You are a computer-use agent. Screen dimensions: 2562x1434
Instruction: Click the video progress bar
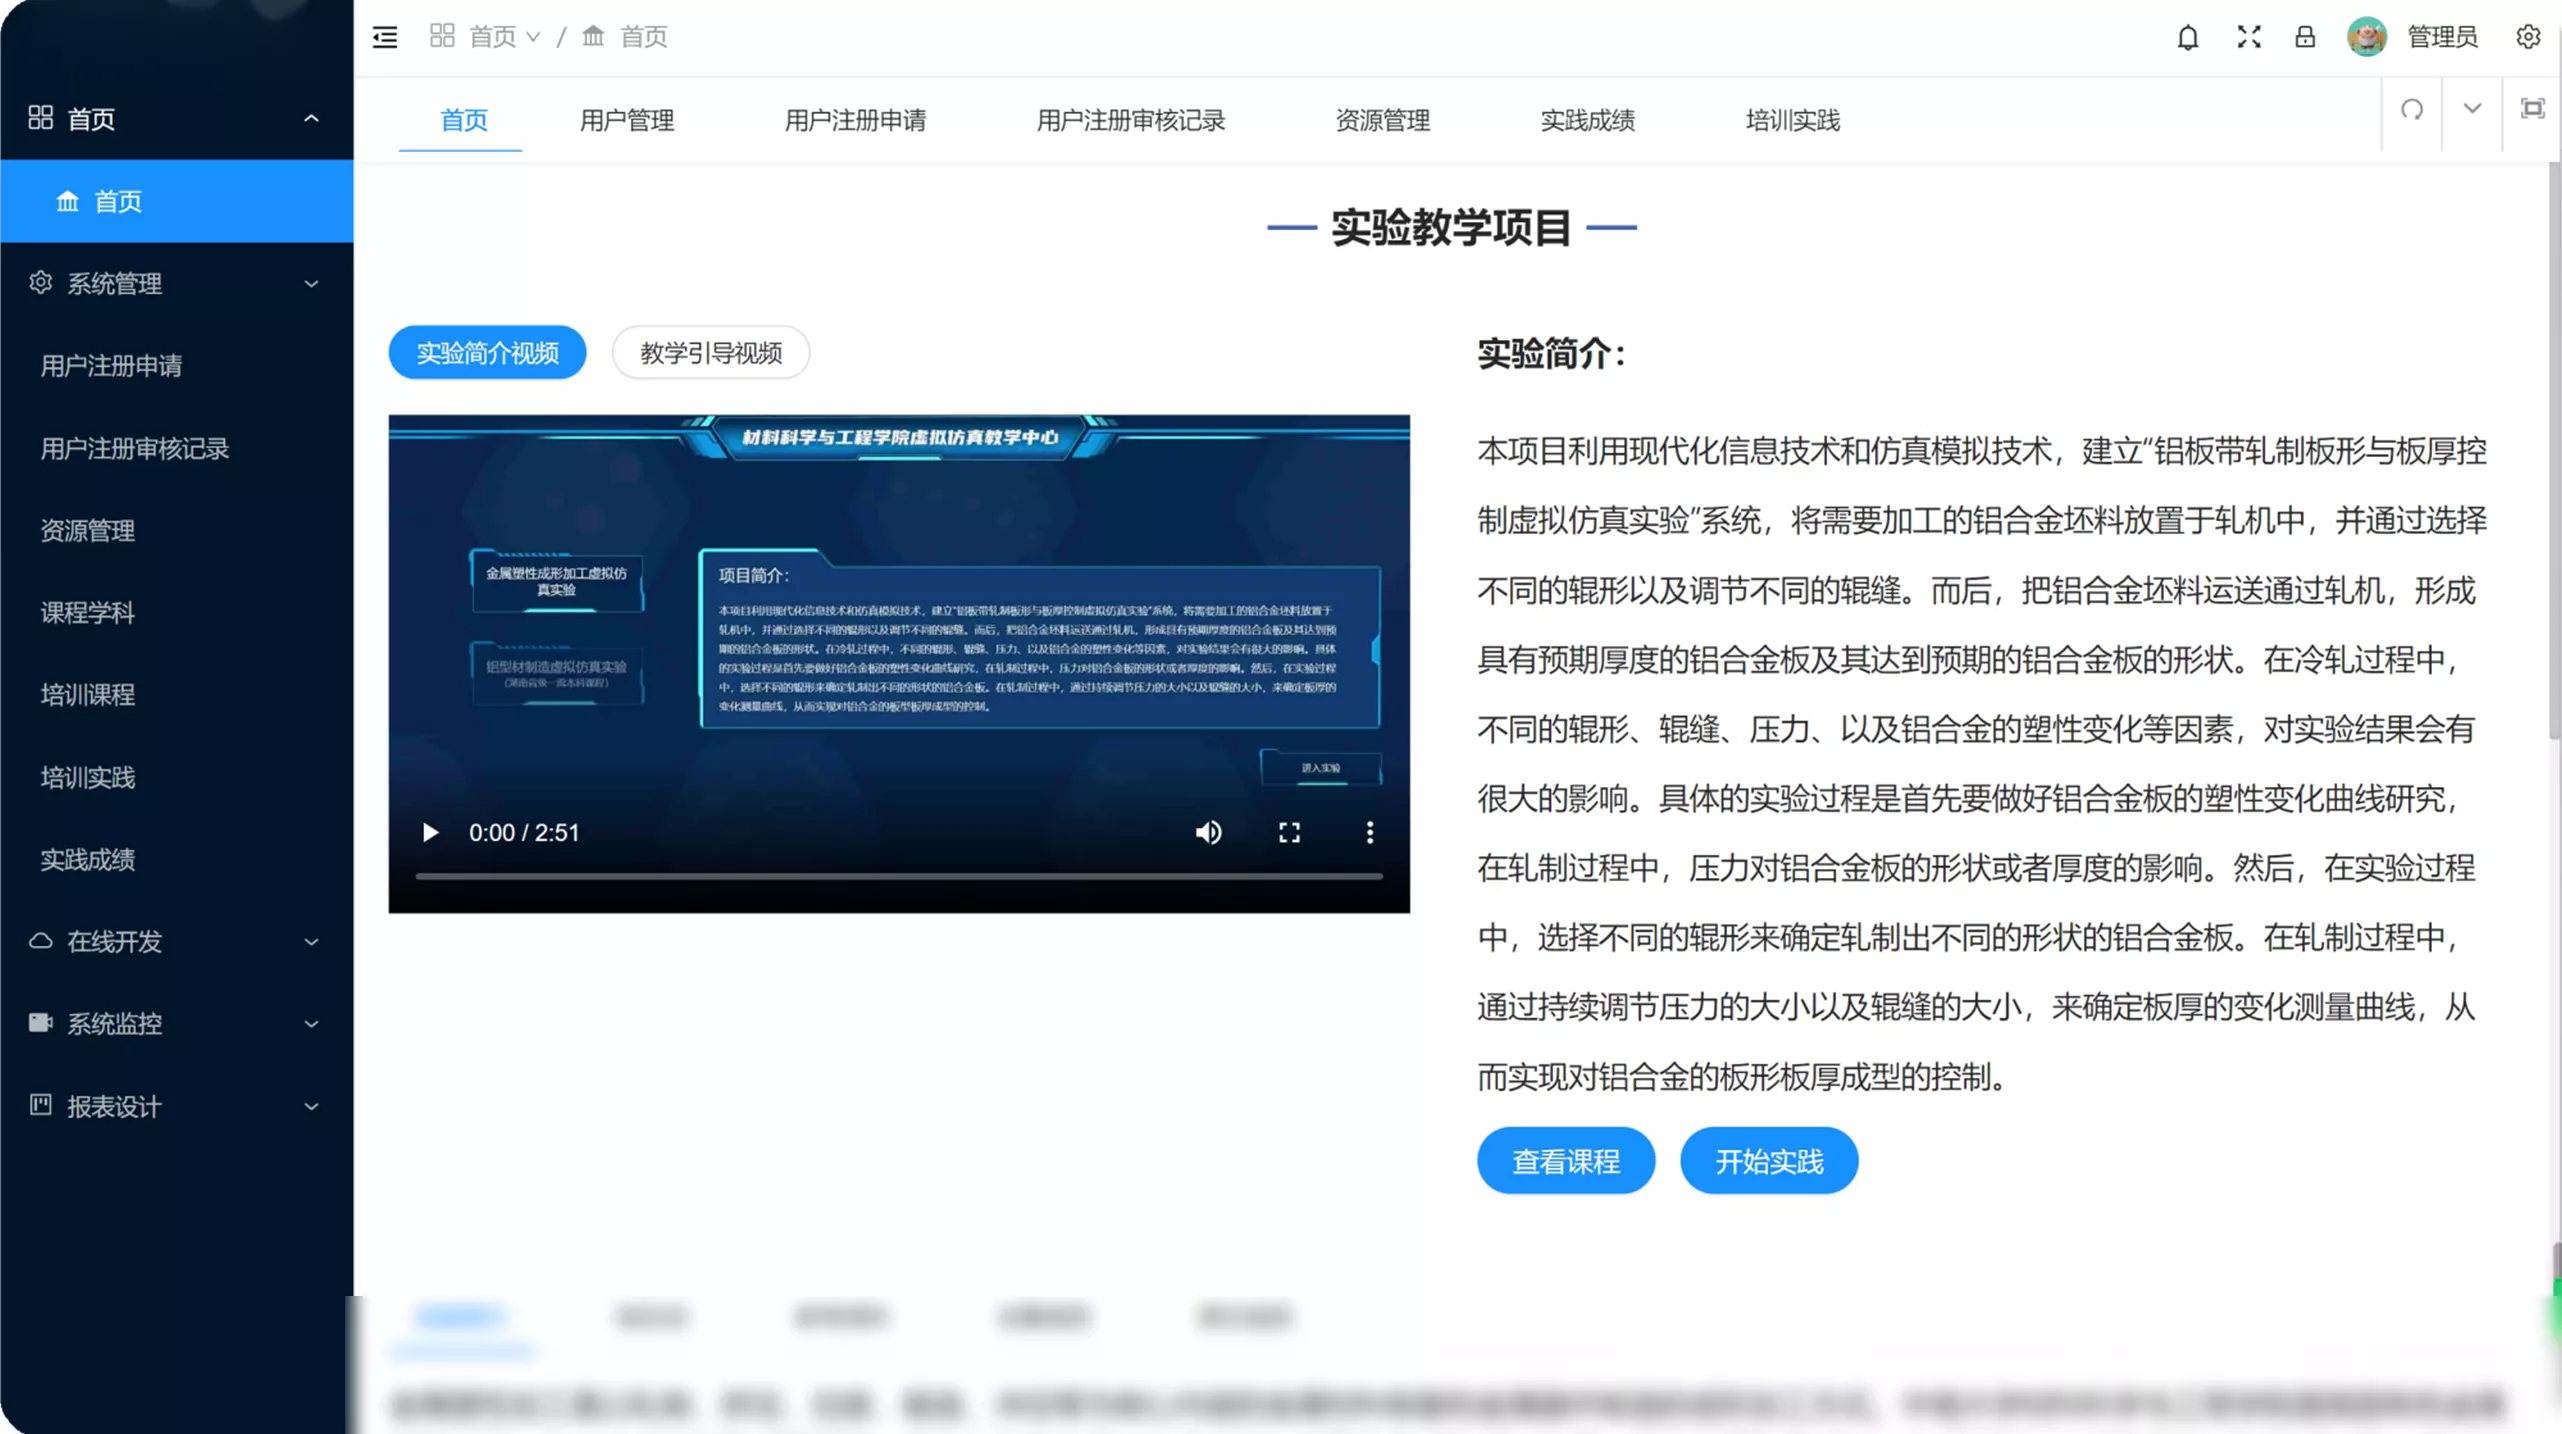click(899, 877)
